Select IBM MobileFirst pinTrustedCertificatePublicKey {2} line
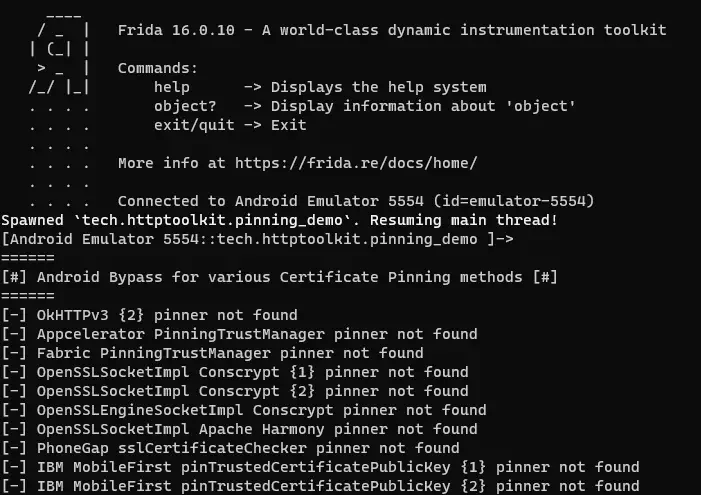Screen dimensions: 701x495 pos(320,486)
